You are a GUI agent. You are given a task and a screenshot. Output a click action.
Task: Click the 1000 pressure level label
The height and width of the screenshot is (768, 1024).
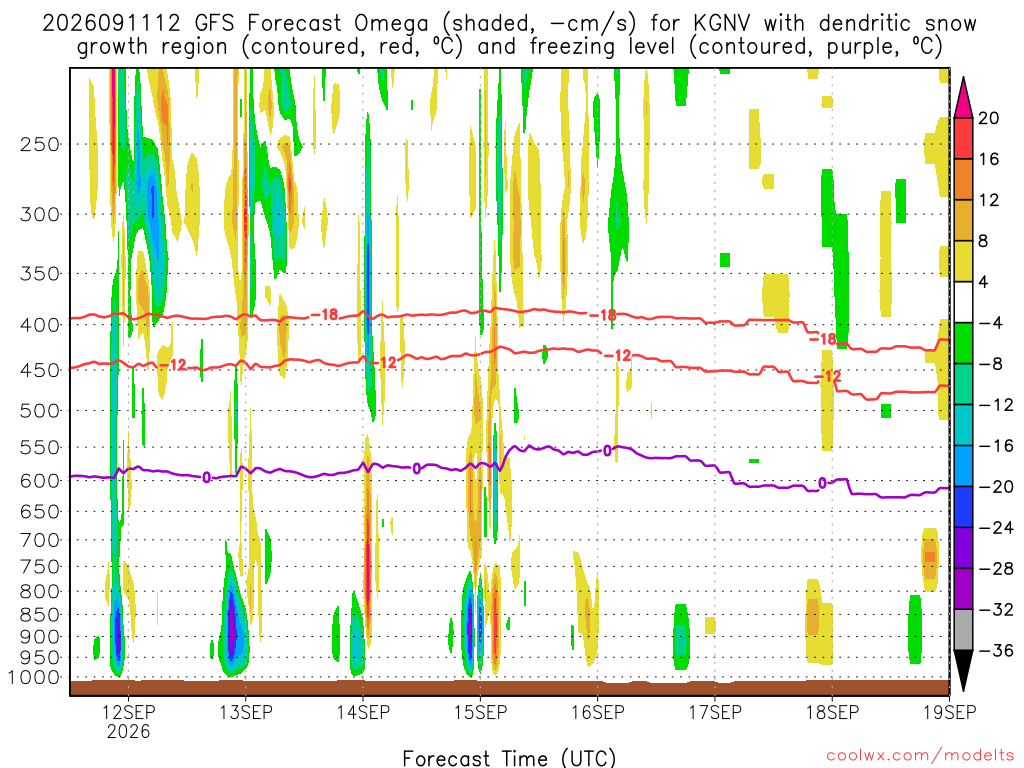pyautogui.click(x=34, y=677)
